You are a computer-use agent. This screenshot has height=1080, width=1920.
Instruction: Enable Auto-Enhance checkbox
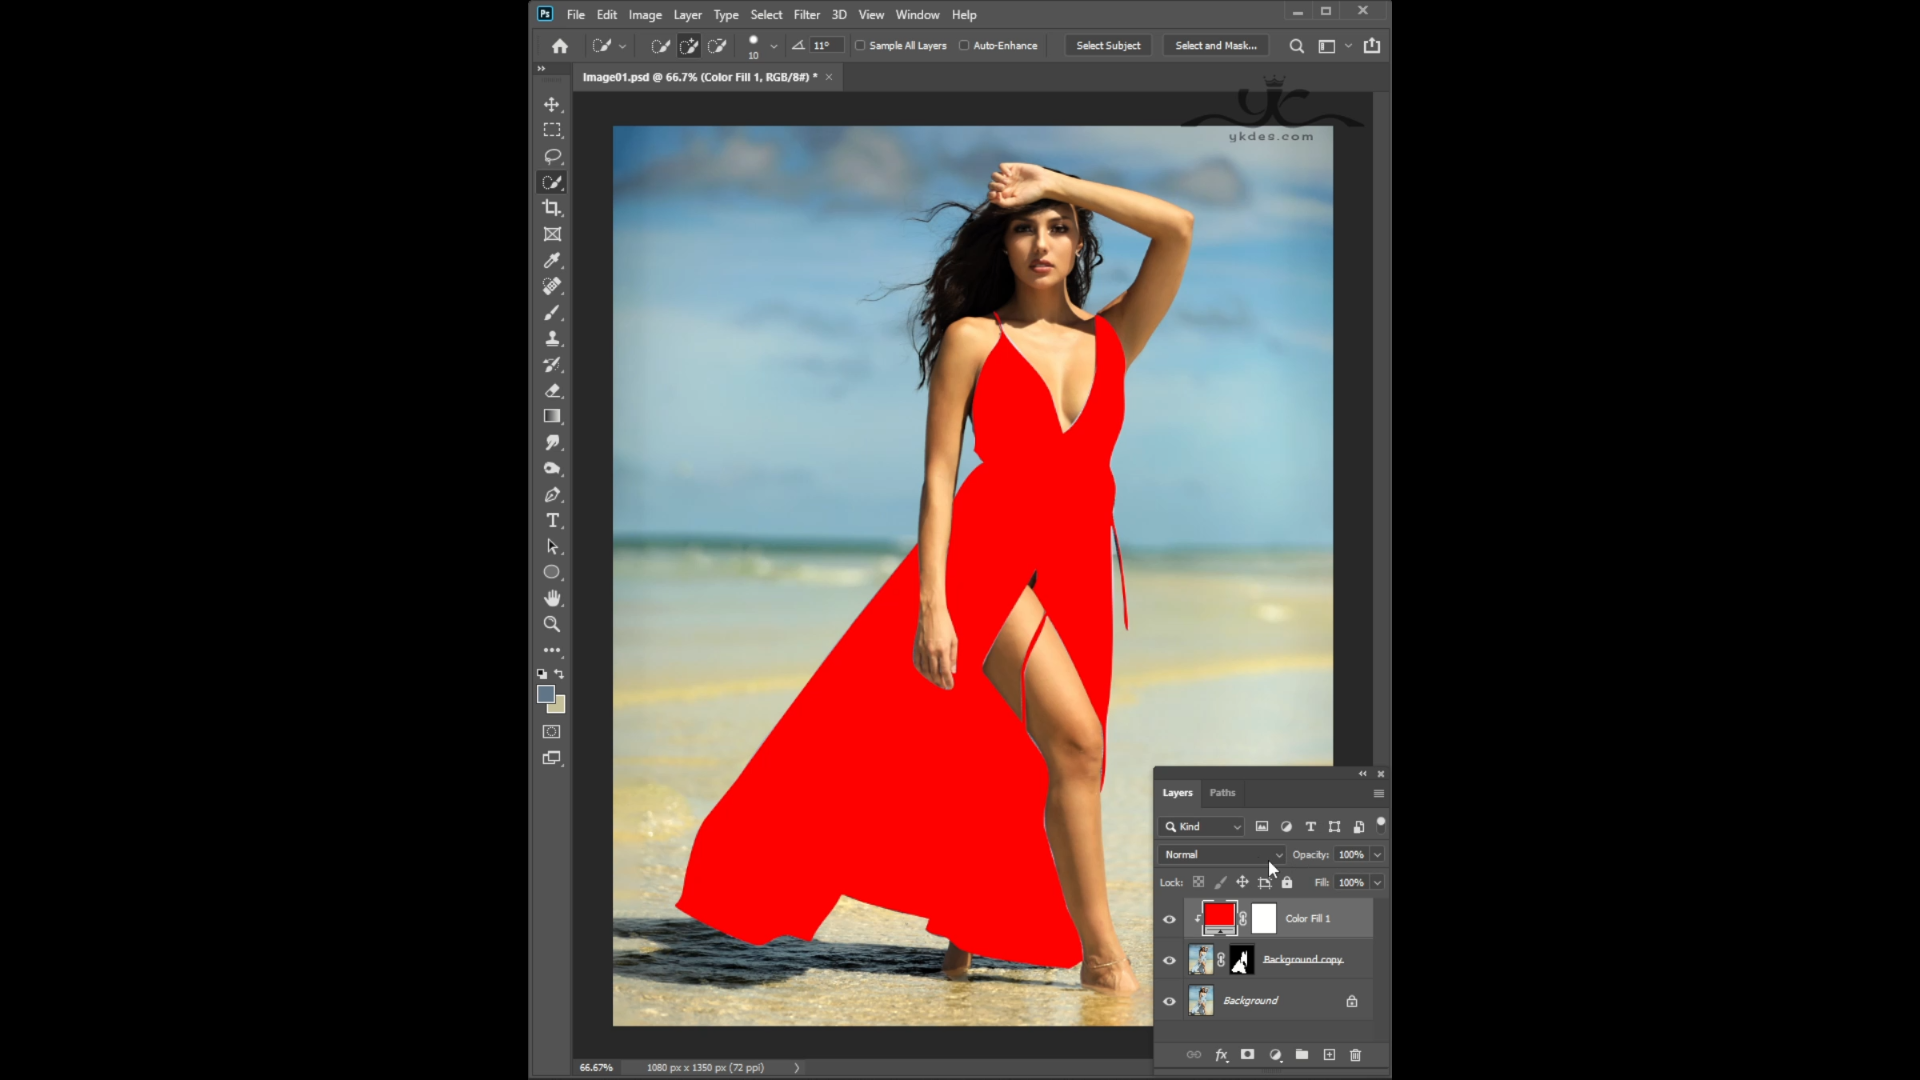(x=964, y=46)
